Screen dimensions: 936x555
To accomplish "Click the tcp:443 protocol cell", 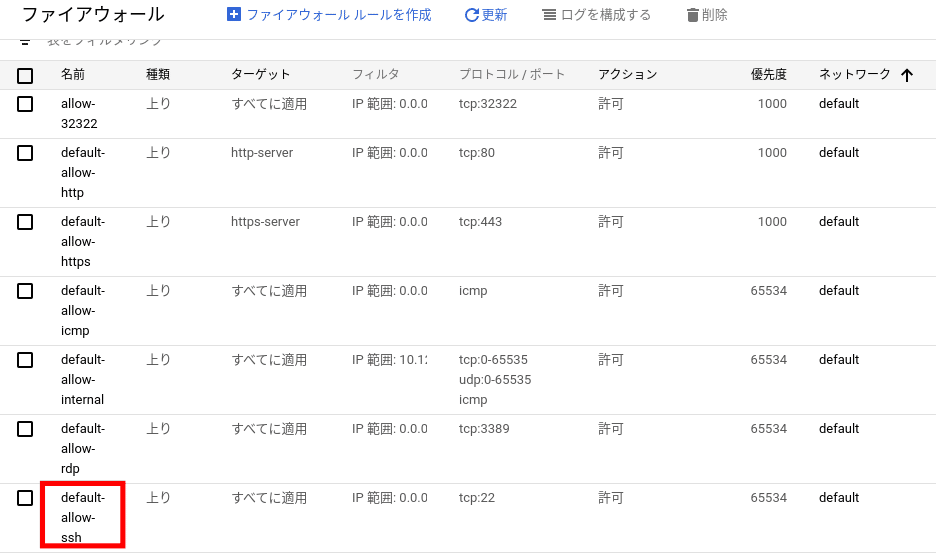I will click(481, 222).
